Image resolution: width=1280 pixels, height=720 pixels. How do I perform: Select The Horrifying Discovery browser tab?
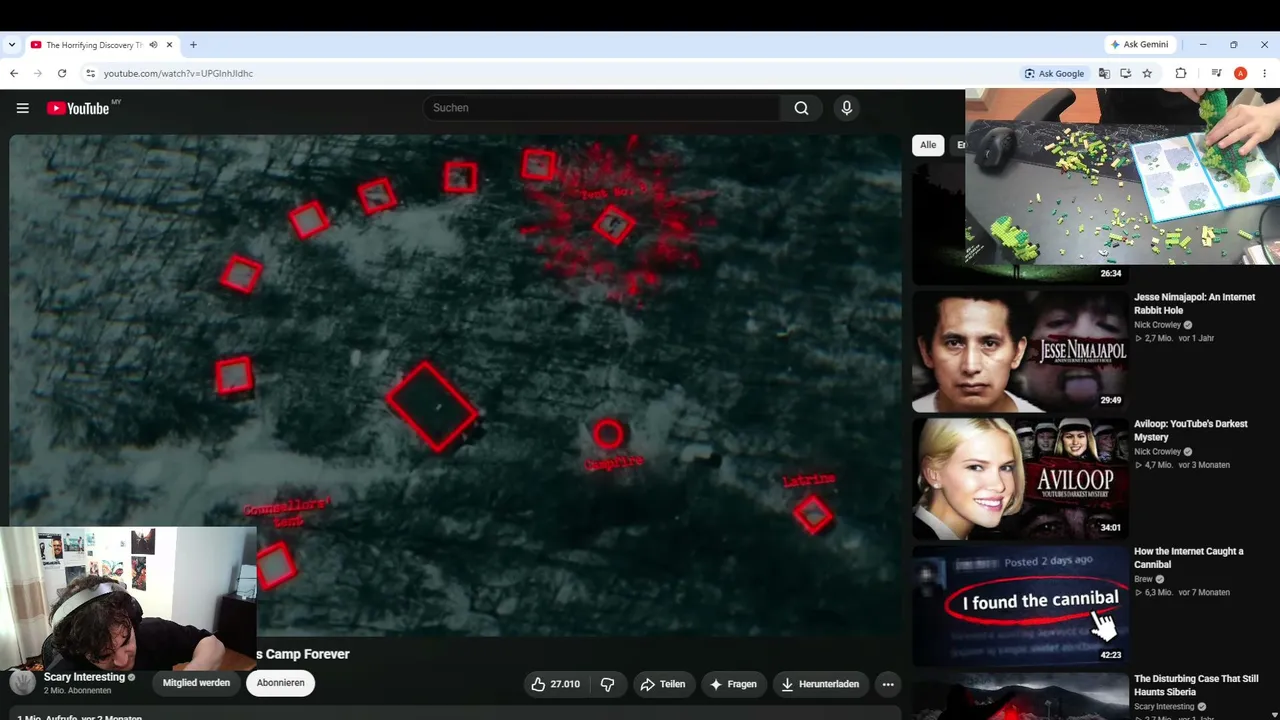102,45
